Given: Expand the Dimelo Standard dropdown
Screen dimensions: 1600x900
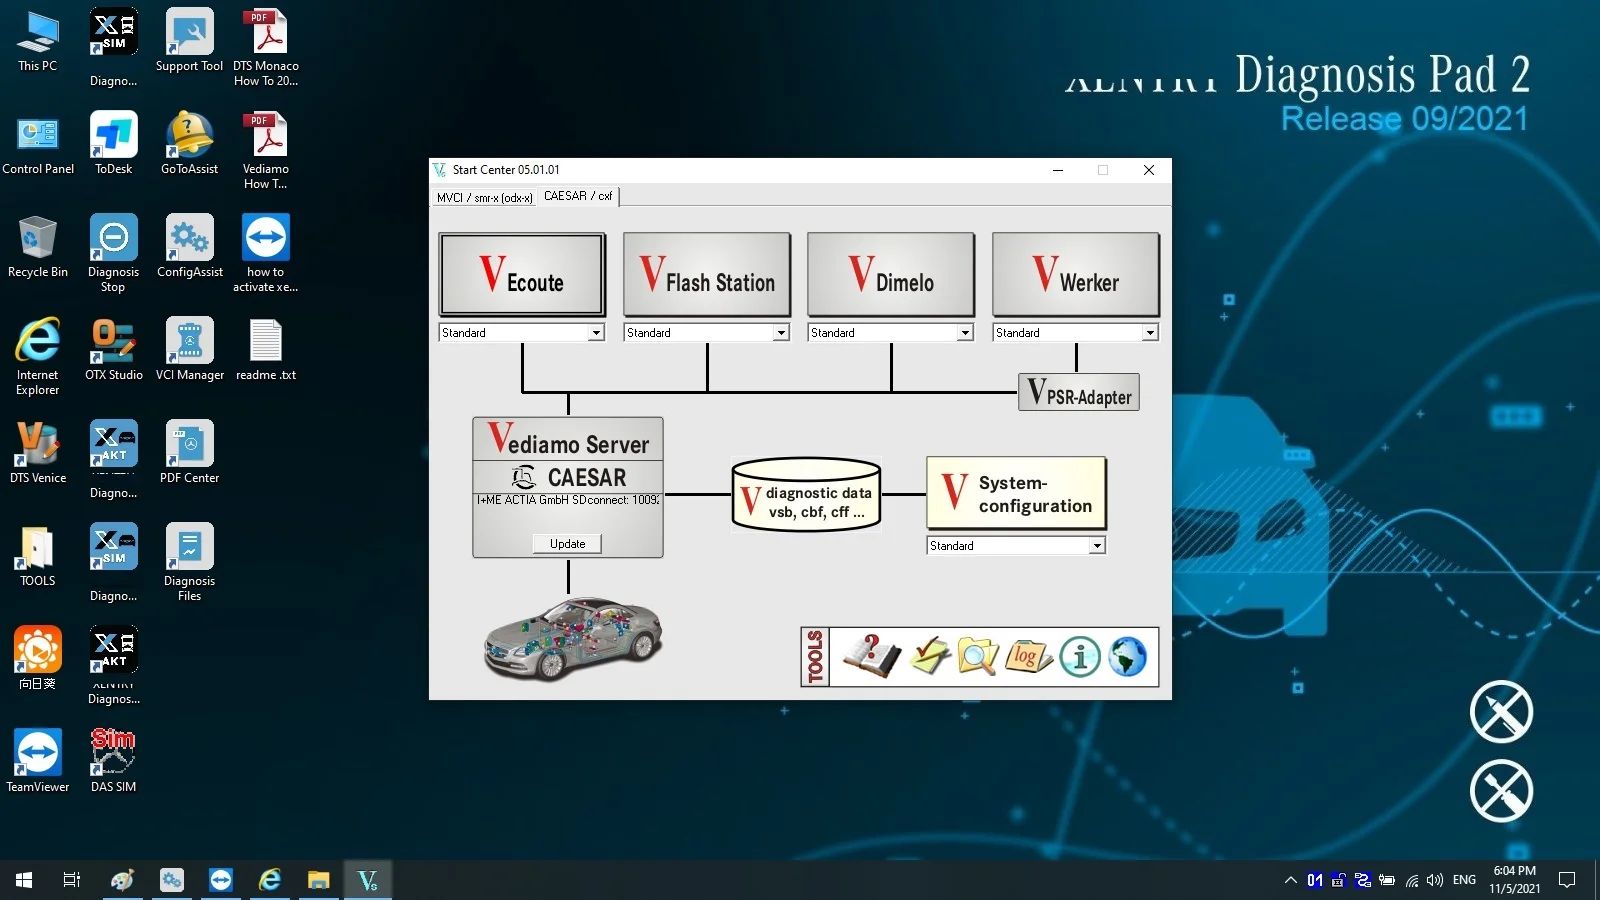Looking at the screenshot, I should (965, 333).
